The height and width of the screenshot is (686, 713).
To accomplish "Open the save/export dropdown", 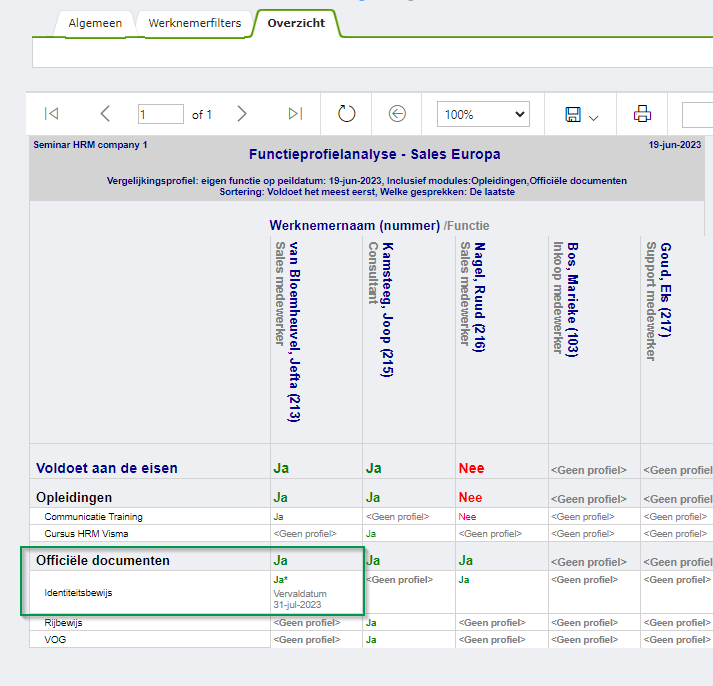I will pos(581,114).
